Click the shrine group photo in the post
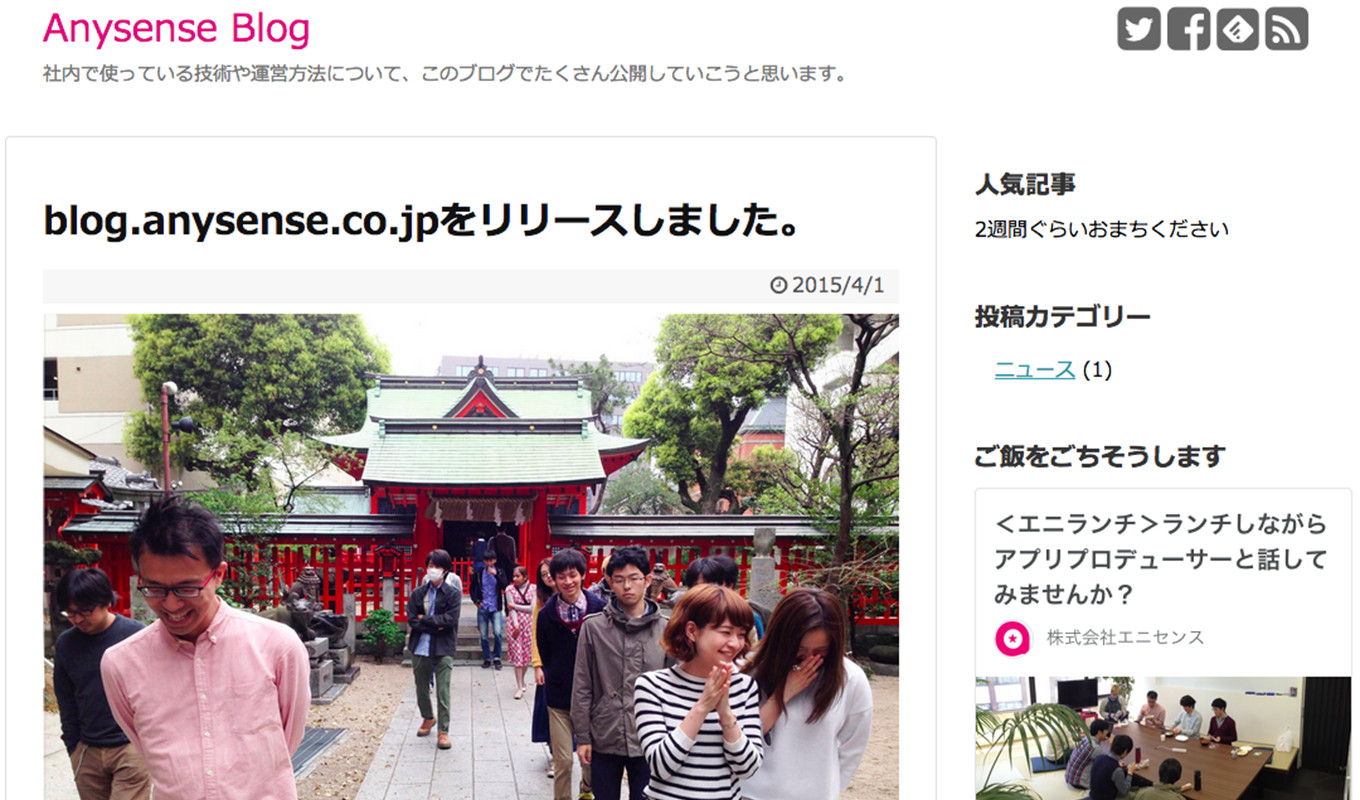The image size is (1360, 800). [471, 557]
